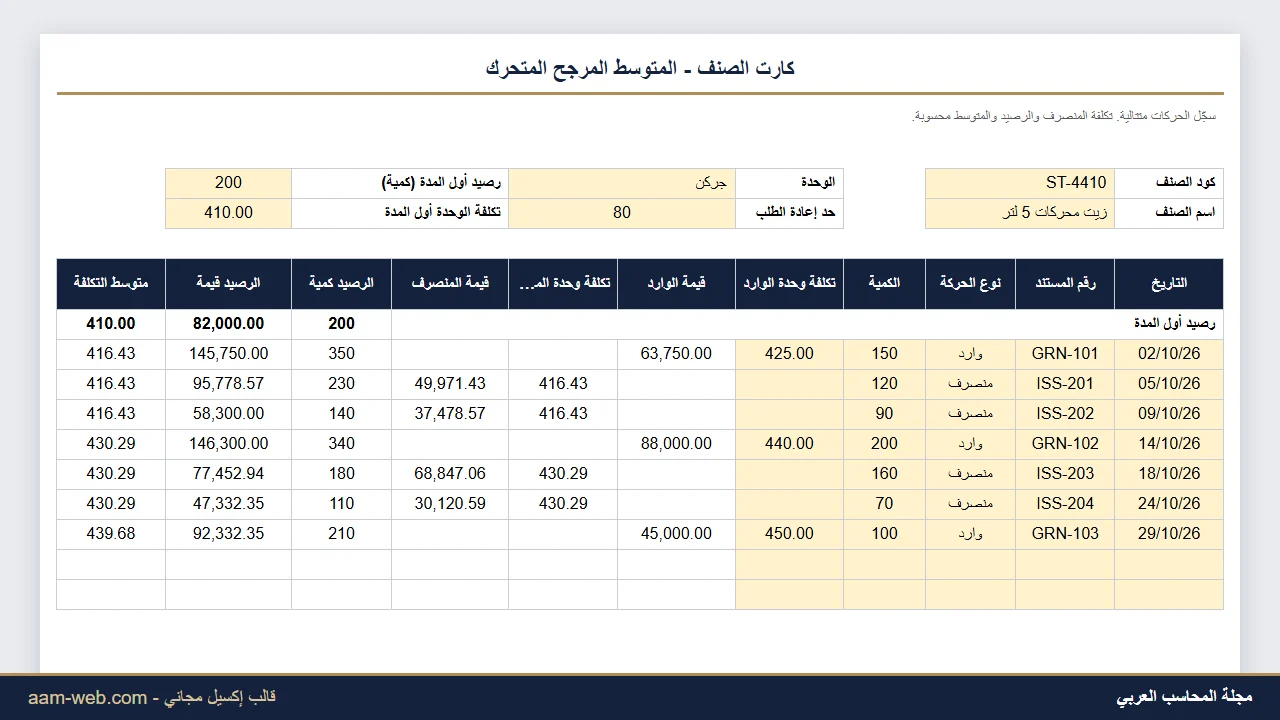Select the رصيد أول المدة row label
The width and height of the screenshot is (1280, 720).
(1174, 324)
